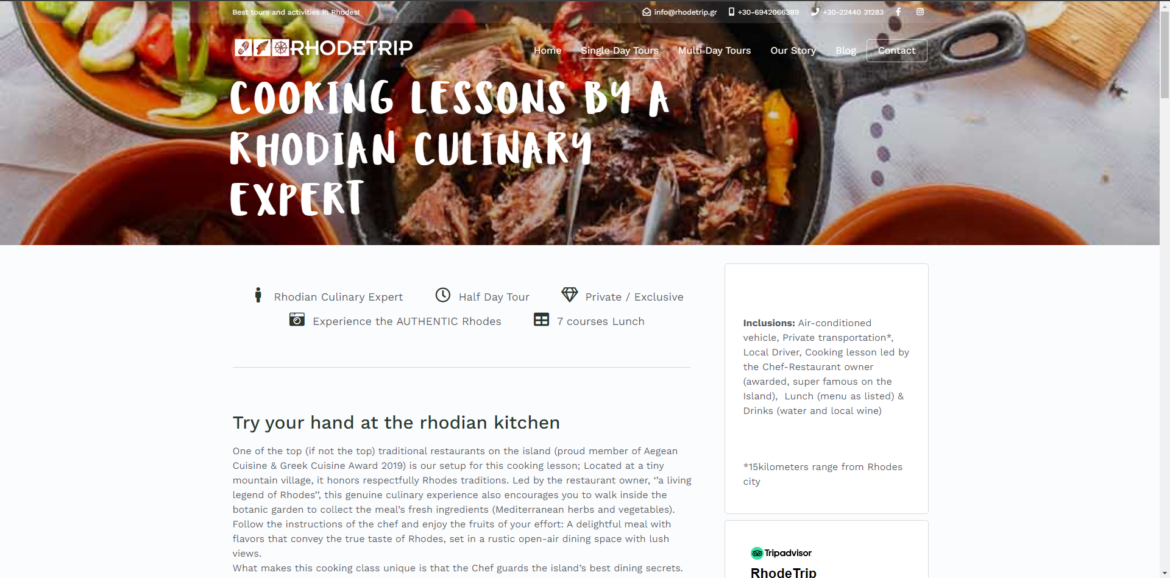1170x578 pixels.
Task: Expand Multi-Day Tours menu
Action: pos(714,51)
